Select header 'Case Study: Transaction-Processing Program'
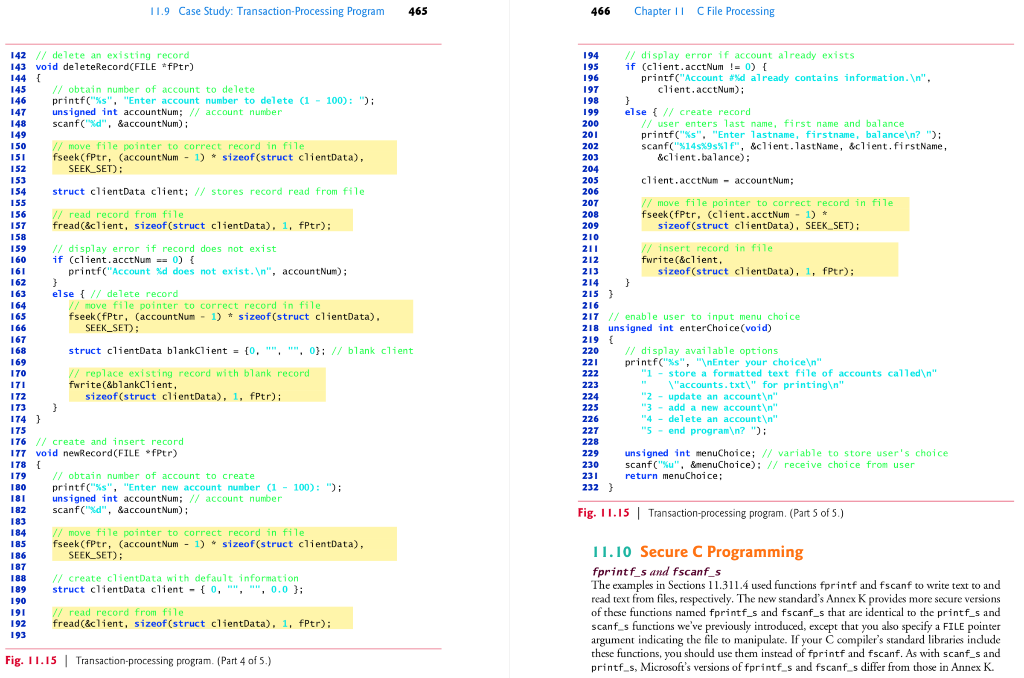Image resolution: width=1024 pixels, height=678 pixels. coord(281,11)
